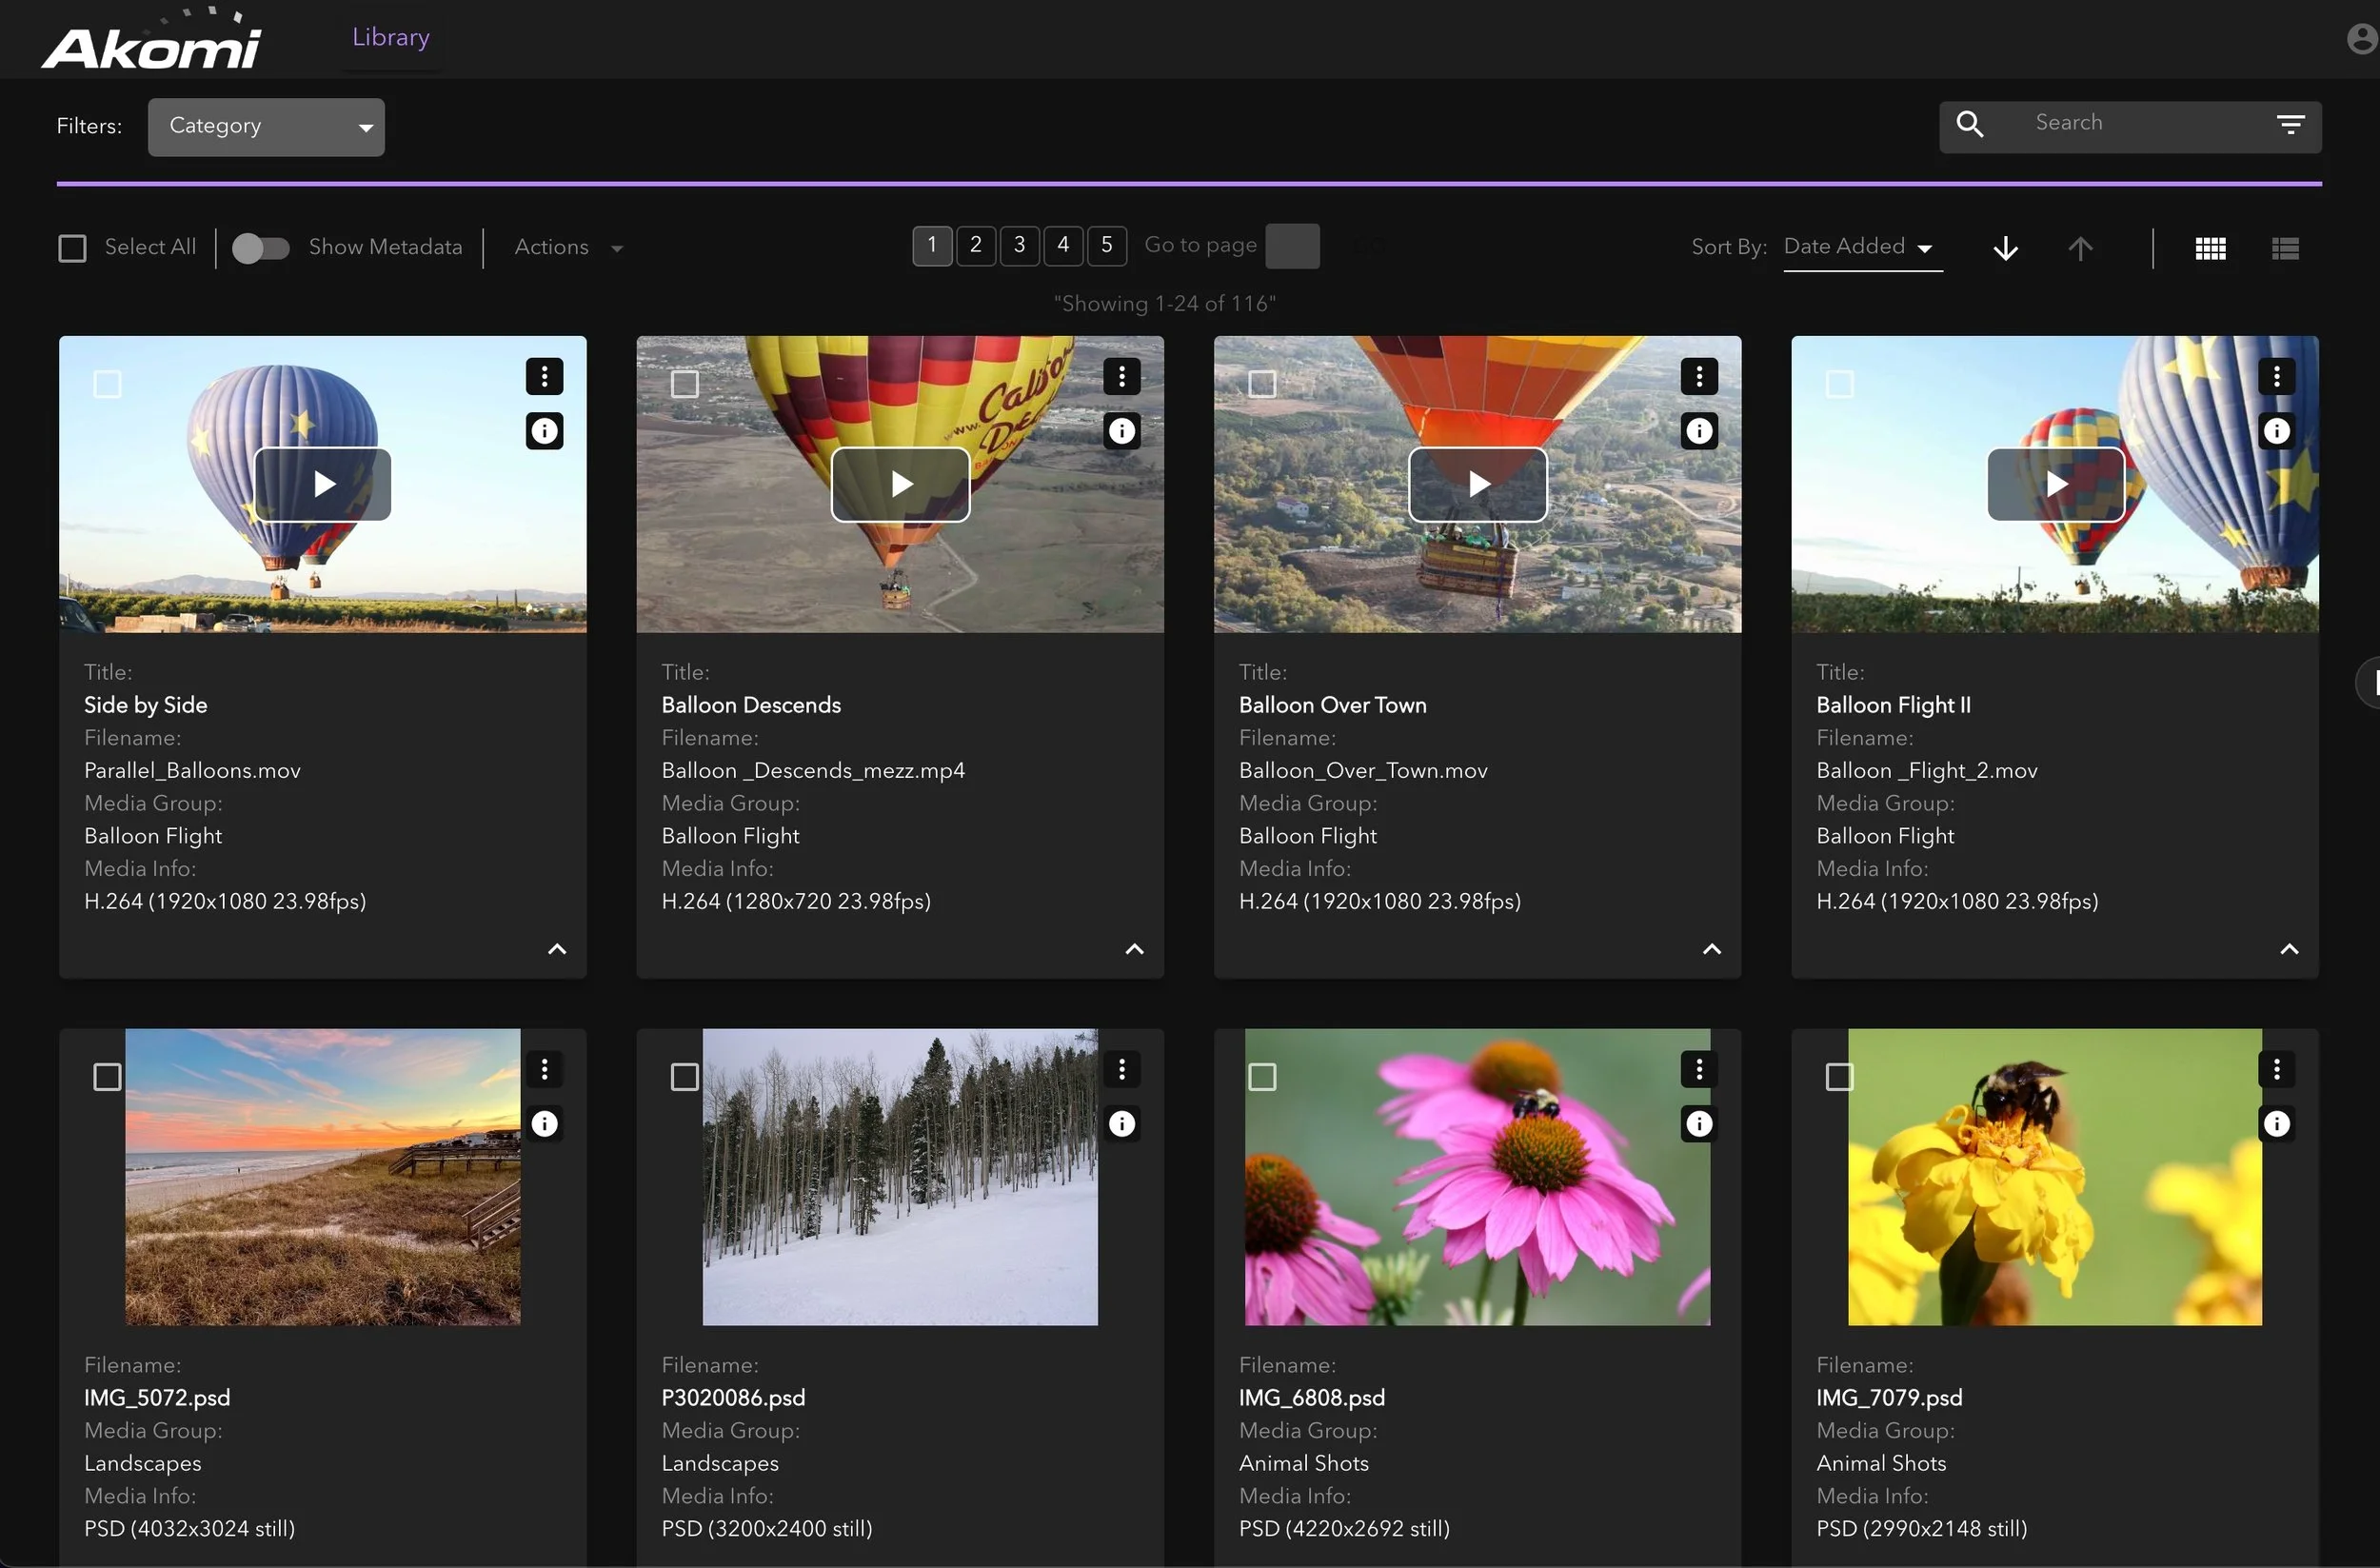2380x1568 pixels.
Task: Open info for Side by Side video
Action: pos(544,431)
